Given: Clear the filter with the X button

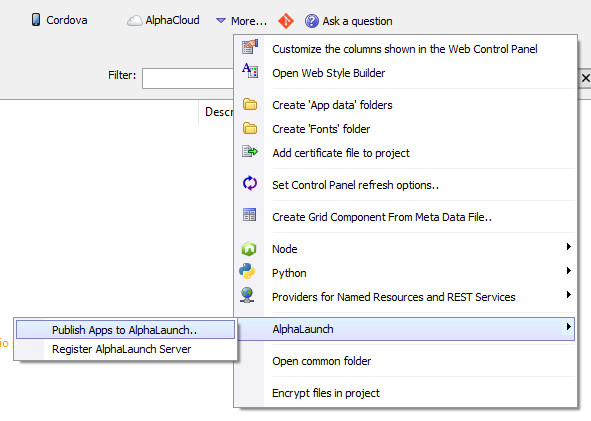Looking at the screenshot, I should pos(585,78).
